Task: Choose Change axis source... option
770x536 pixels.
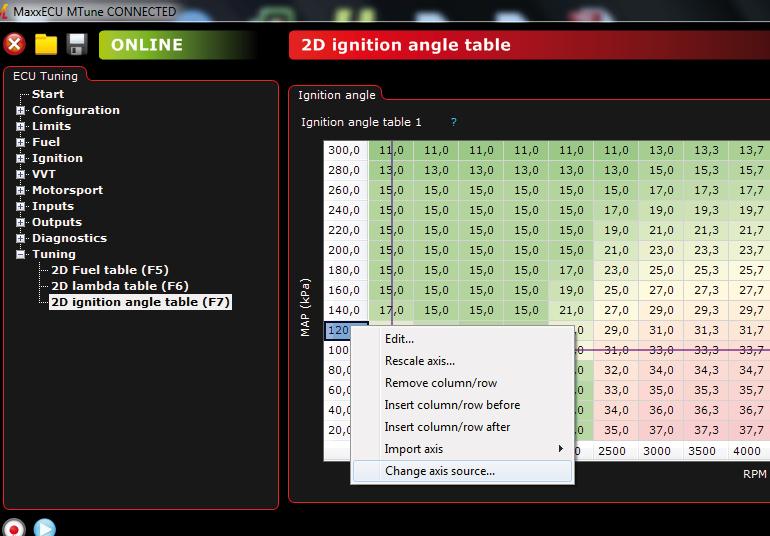Action: (463, 471)
